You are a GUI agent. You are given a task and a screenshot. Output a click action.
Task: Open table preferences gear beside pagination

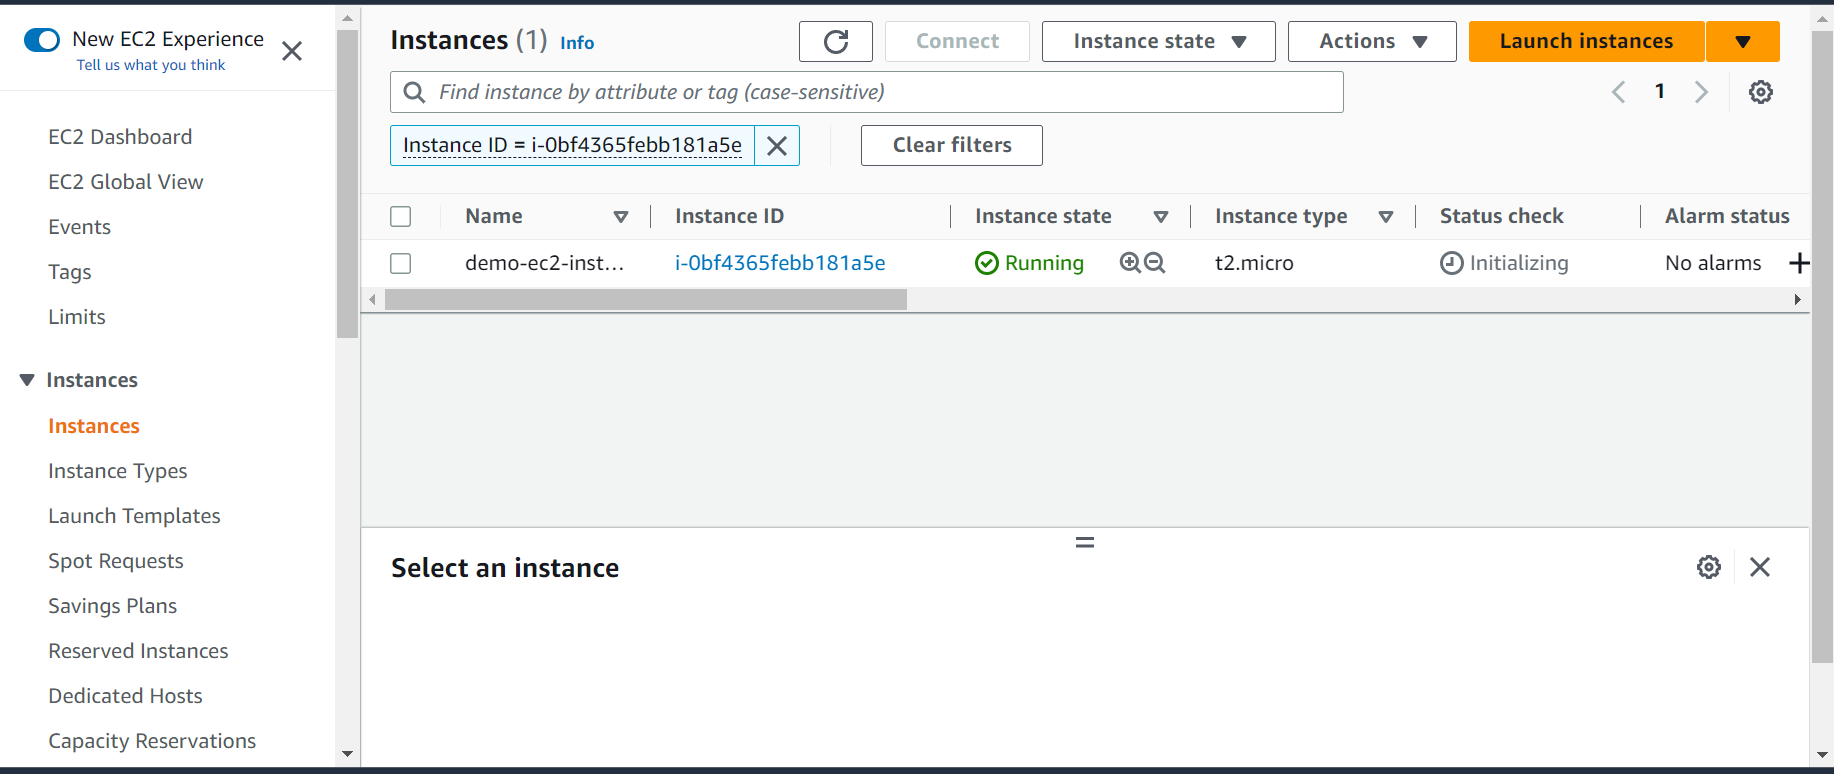1761,92
